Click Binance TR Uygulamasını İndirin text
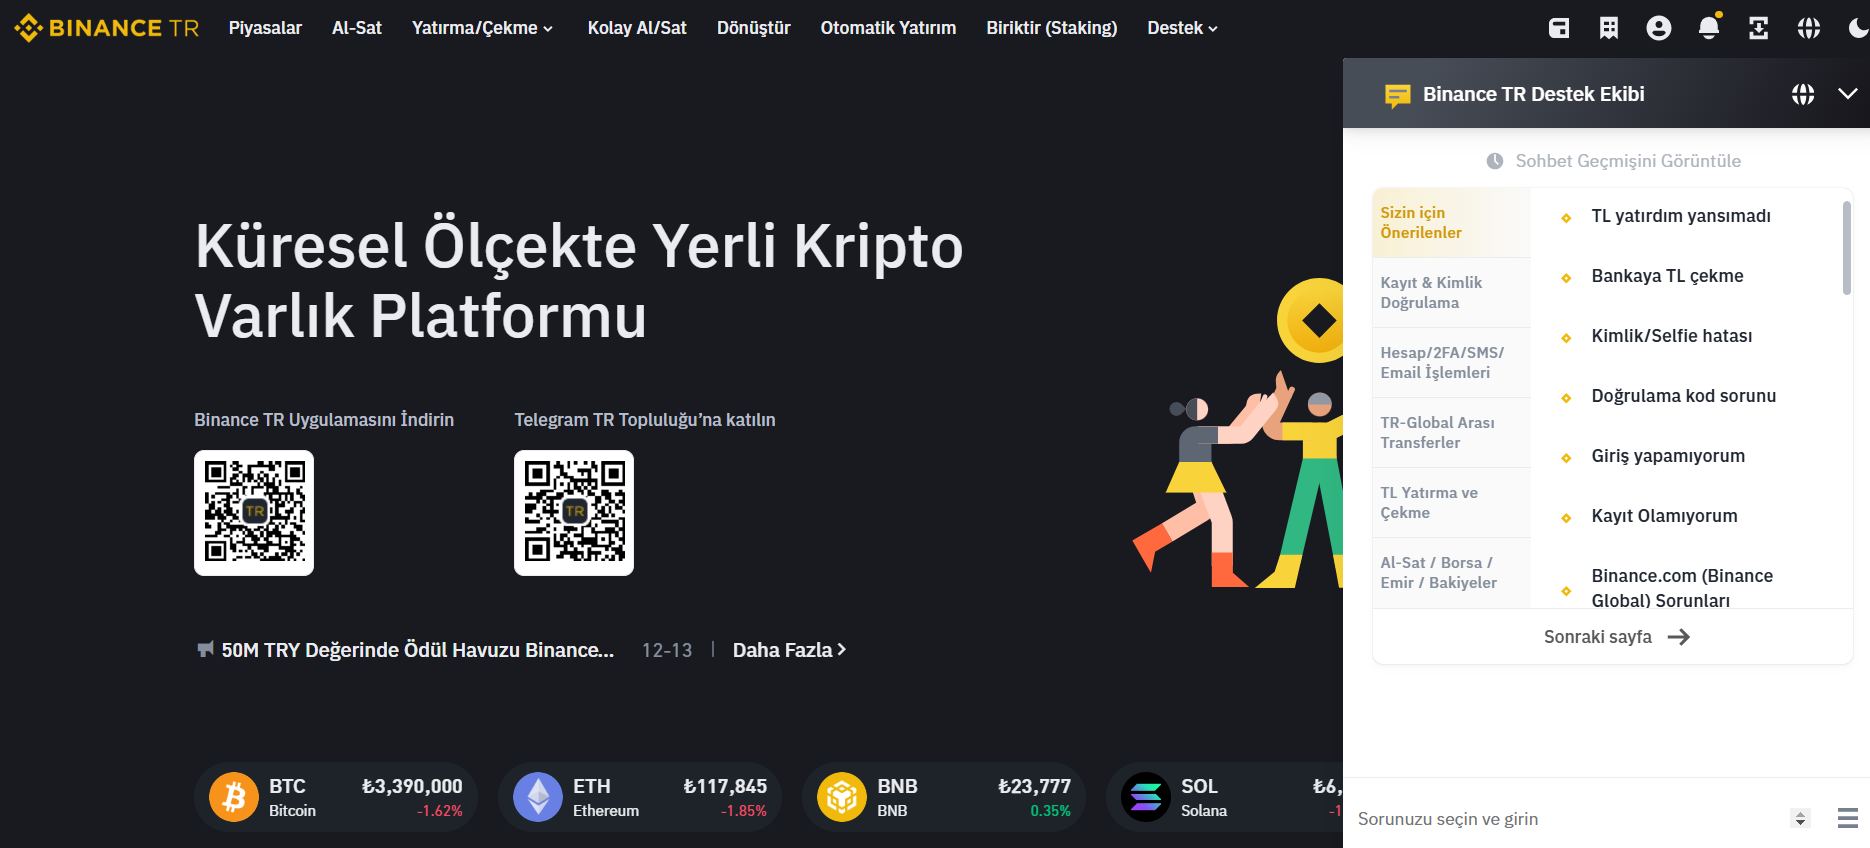 (x=324, y=420)
